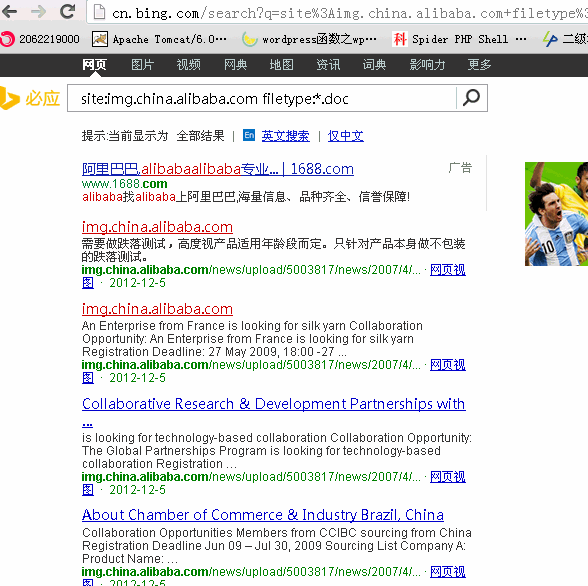Open the 地图 tab
588x586 pixels.
[281, 64]
